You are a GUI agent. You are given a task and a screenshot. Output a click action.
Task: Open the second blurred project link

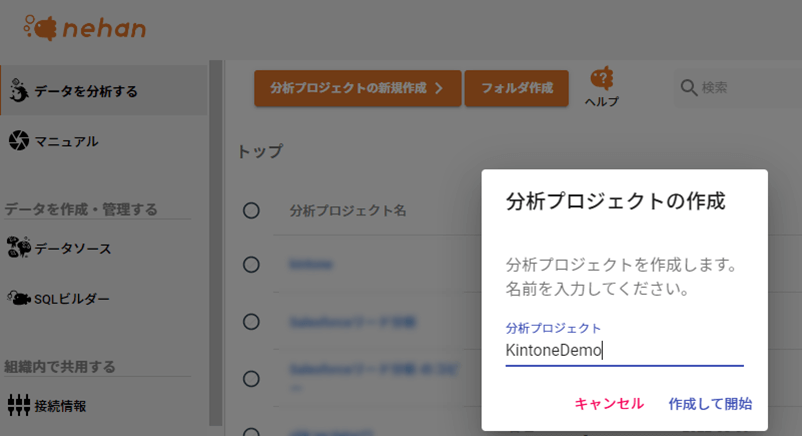coord(353,322)
